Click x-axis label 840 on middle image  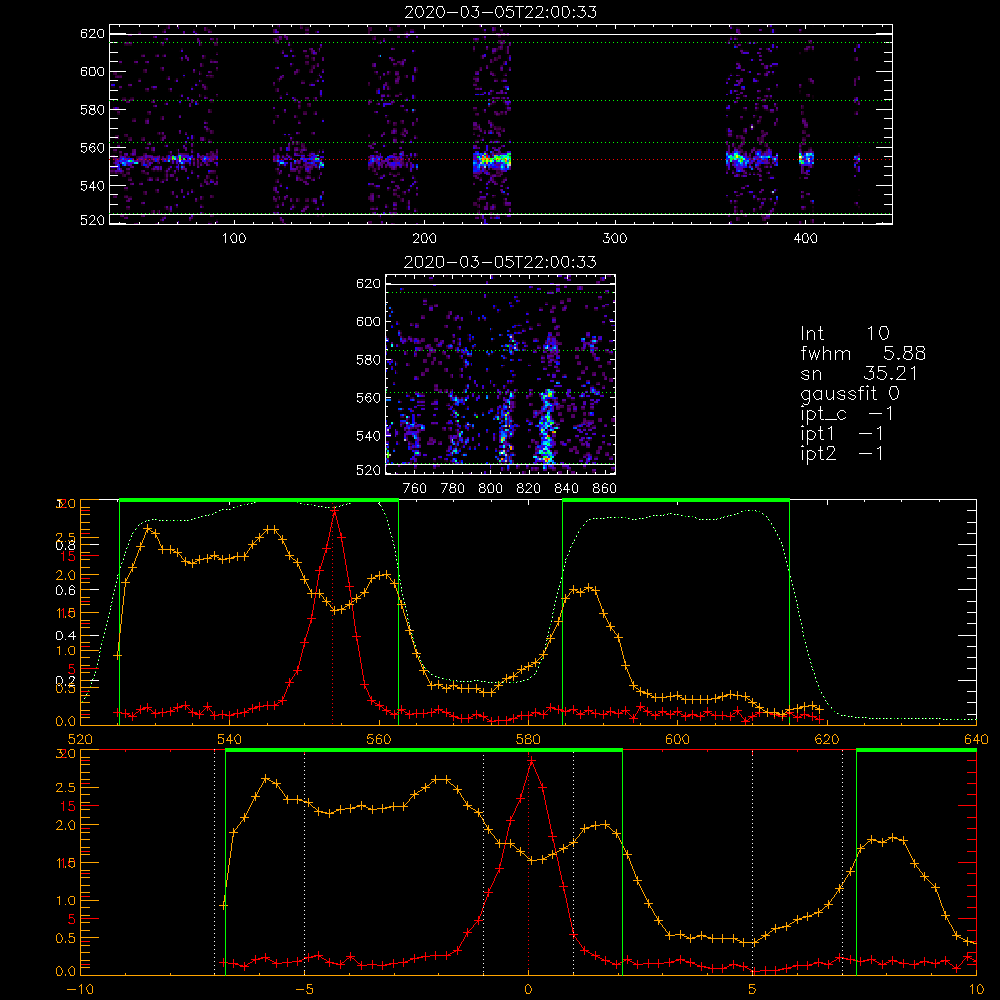coord(566,489)
